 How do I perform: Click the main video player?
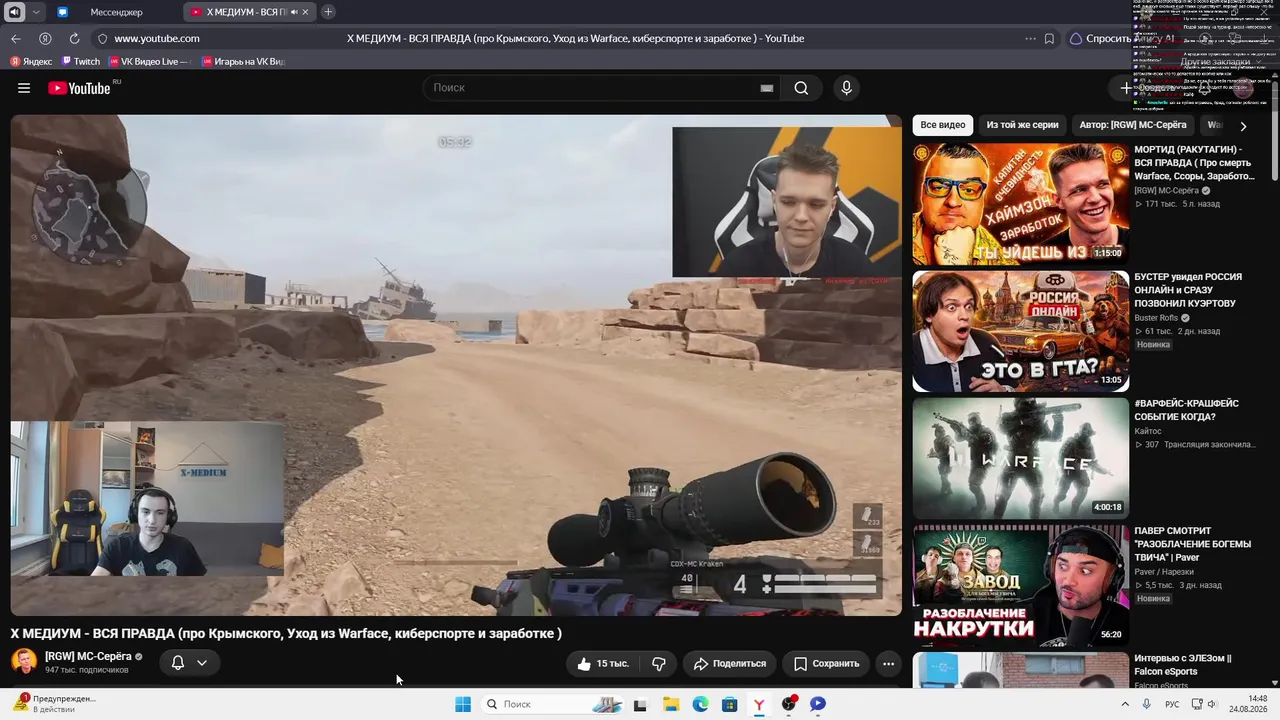click(x=456, y=365)
